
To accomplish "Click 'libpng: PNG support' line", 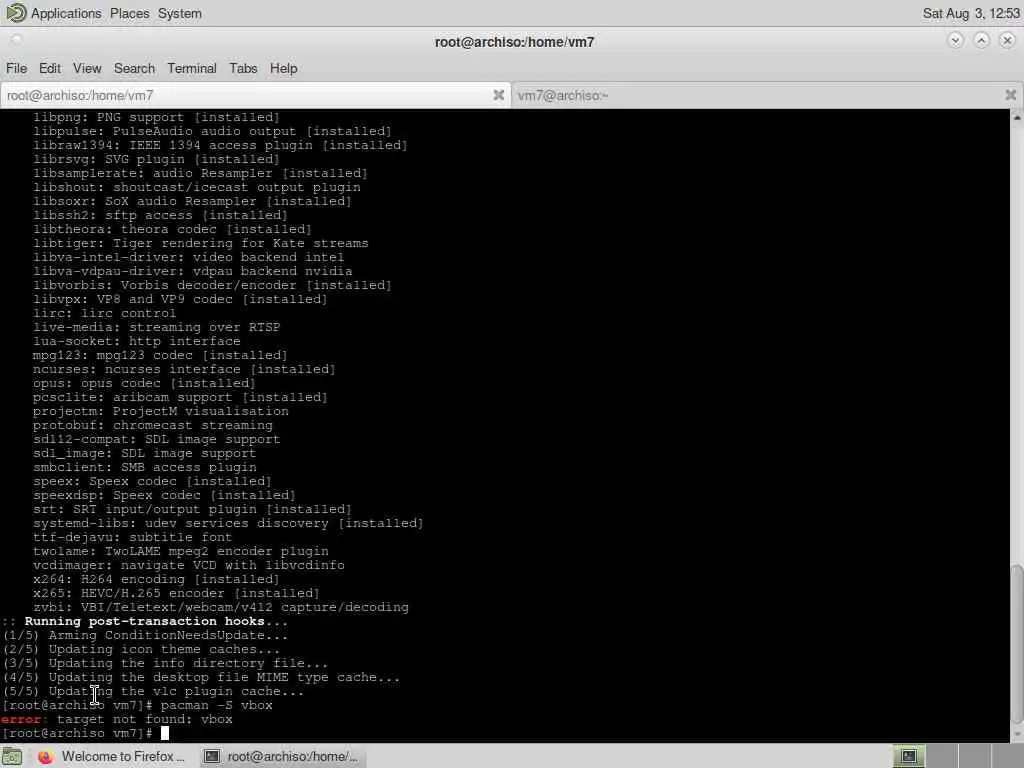I will point(156,117).
